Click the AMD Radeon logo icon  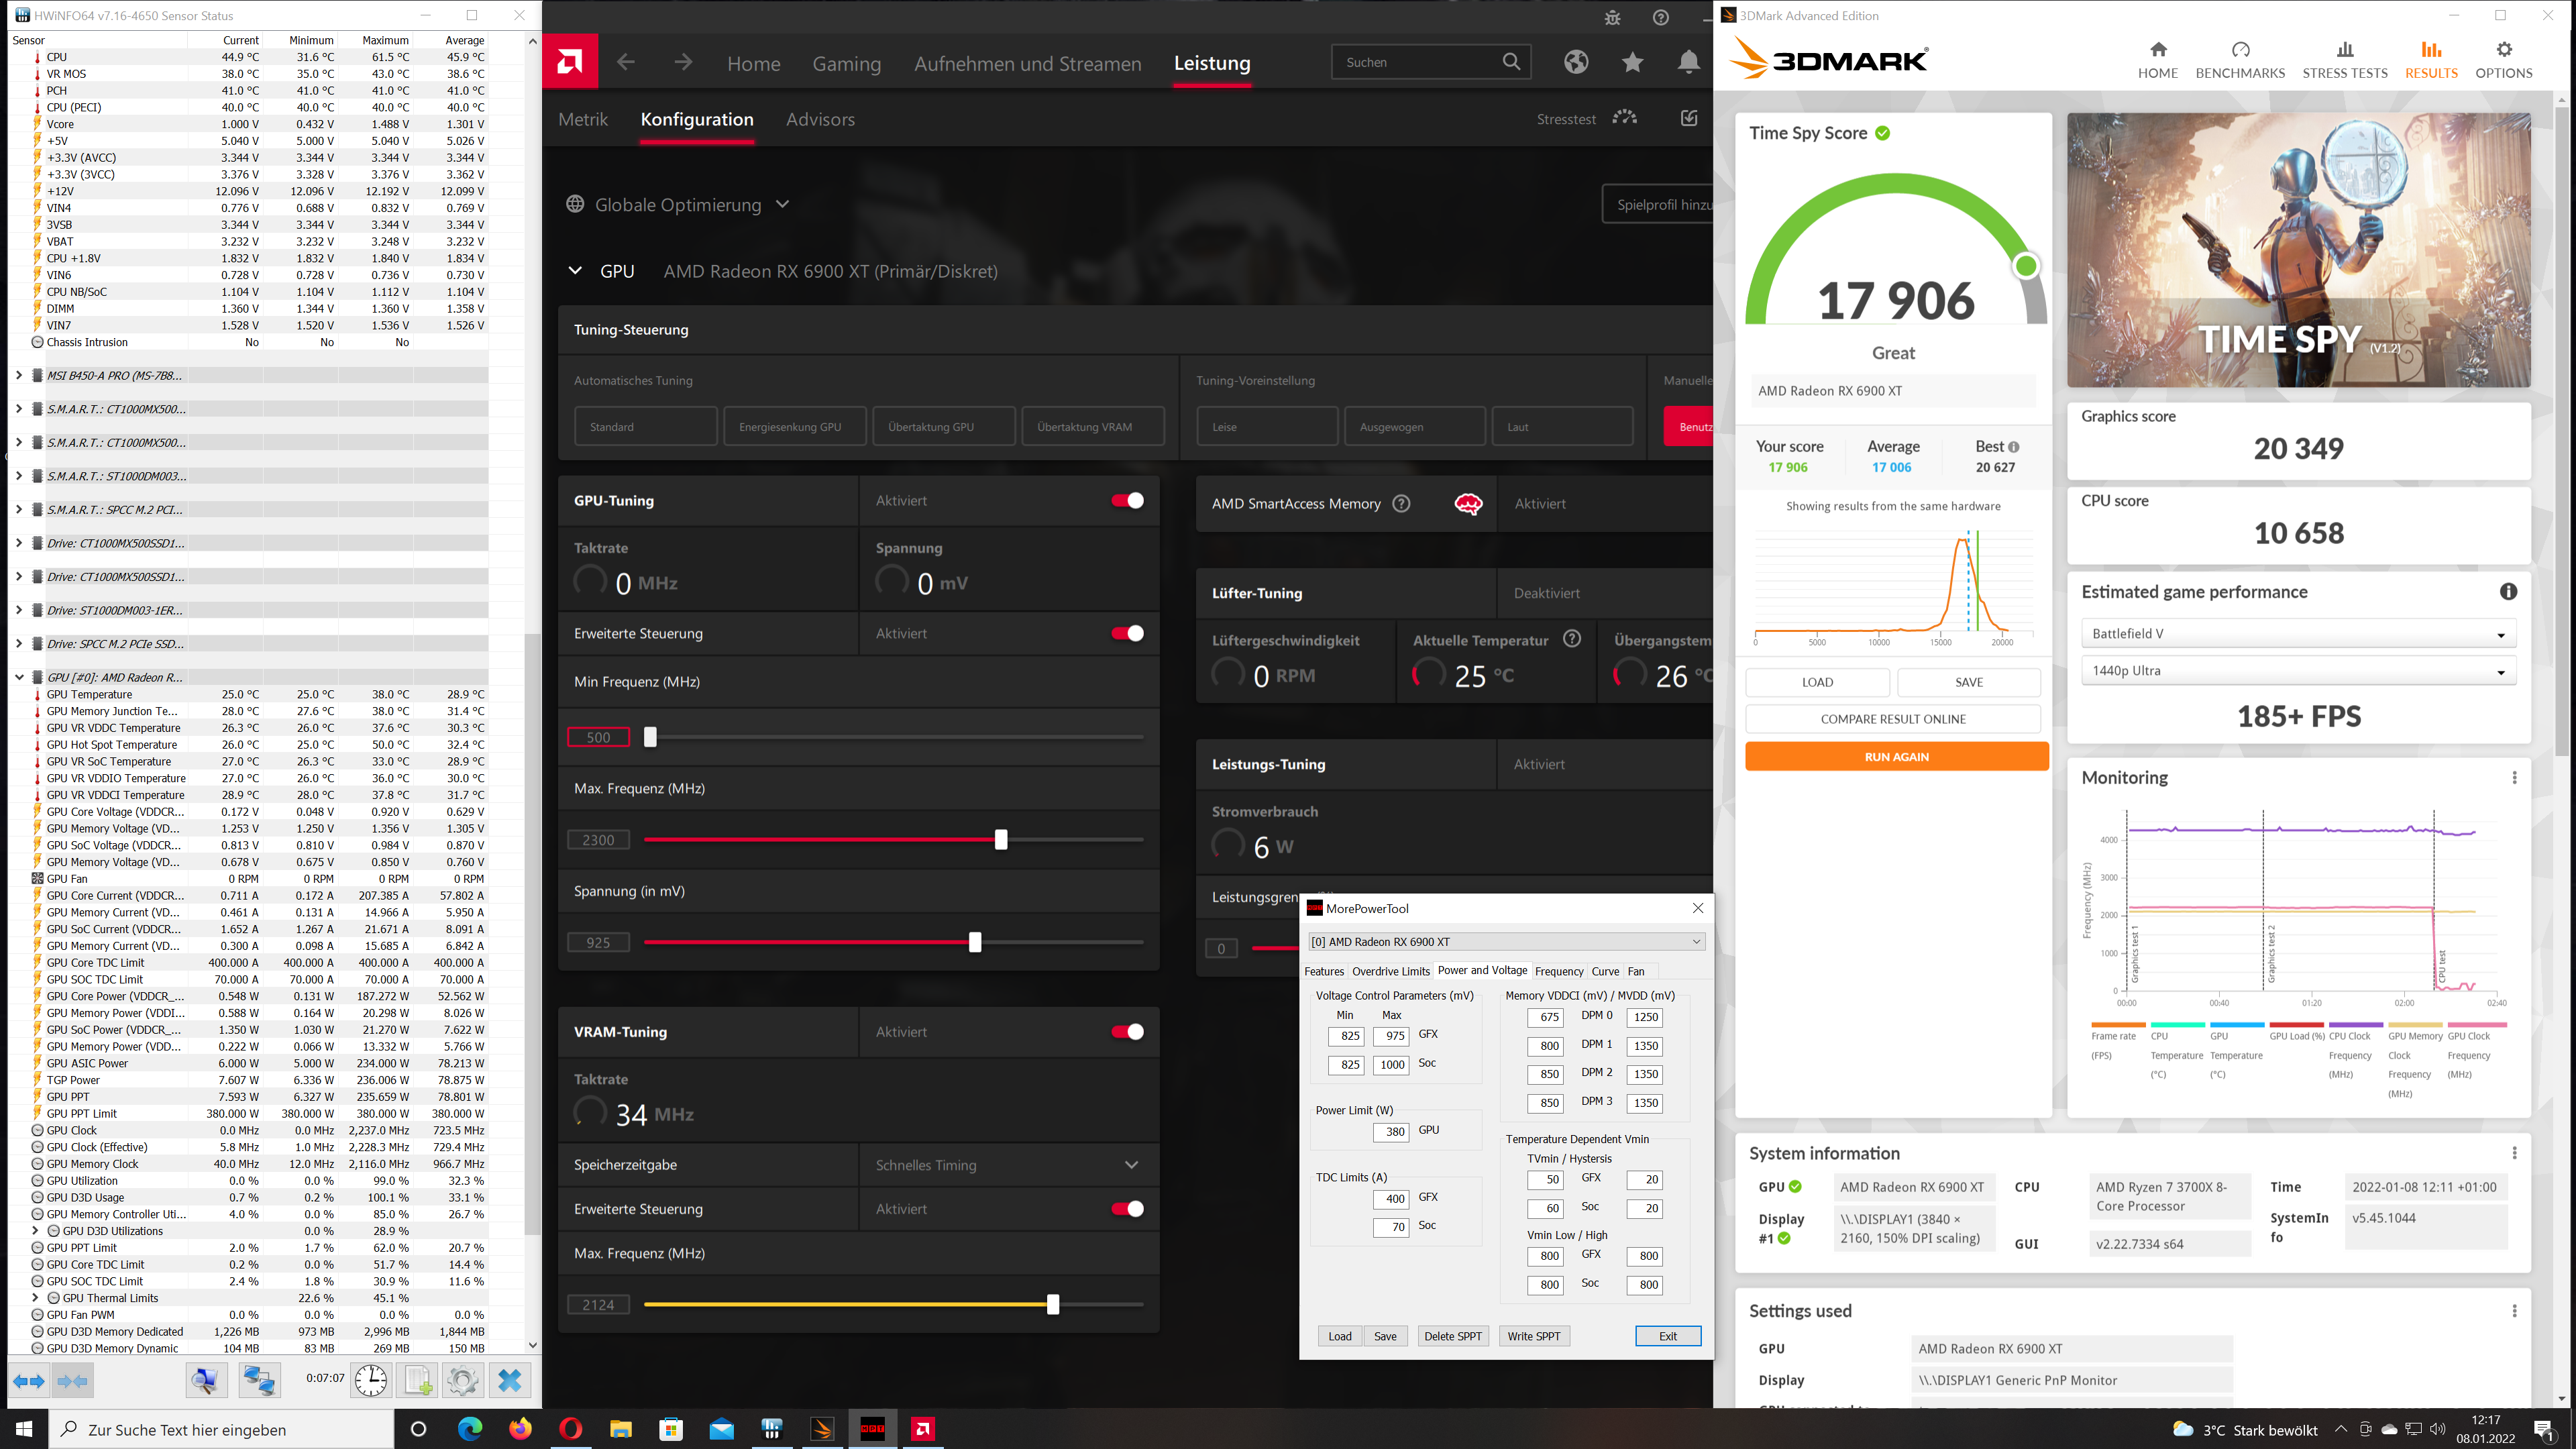(x=570, y=62)
